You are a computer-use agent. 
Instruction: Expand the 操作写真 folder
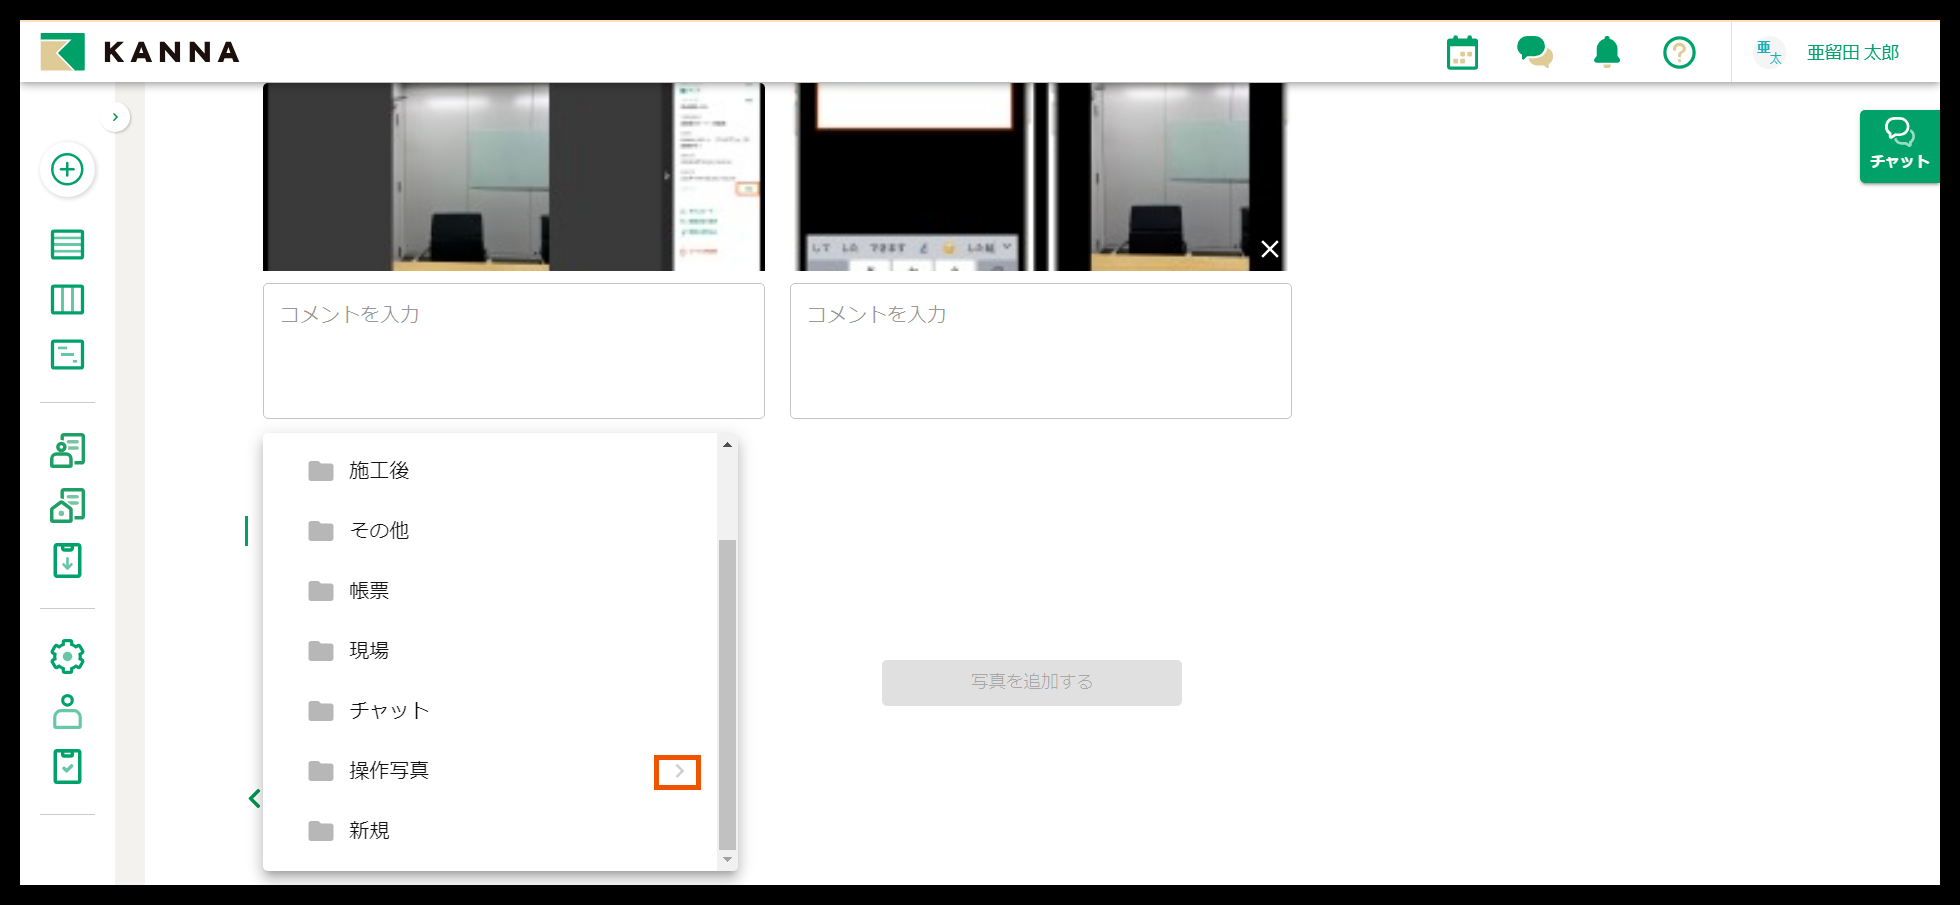click(x=679, y=771)
